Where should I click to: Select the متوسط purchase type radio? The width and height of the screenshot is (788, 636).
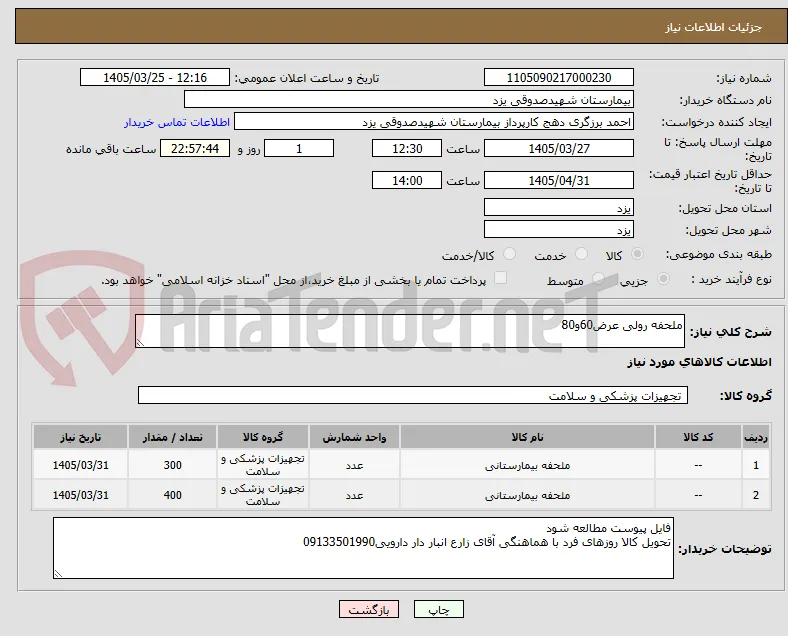[598, 279]
